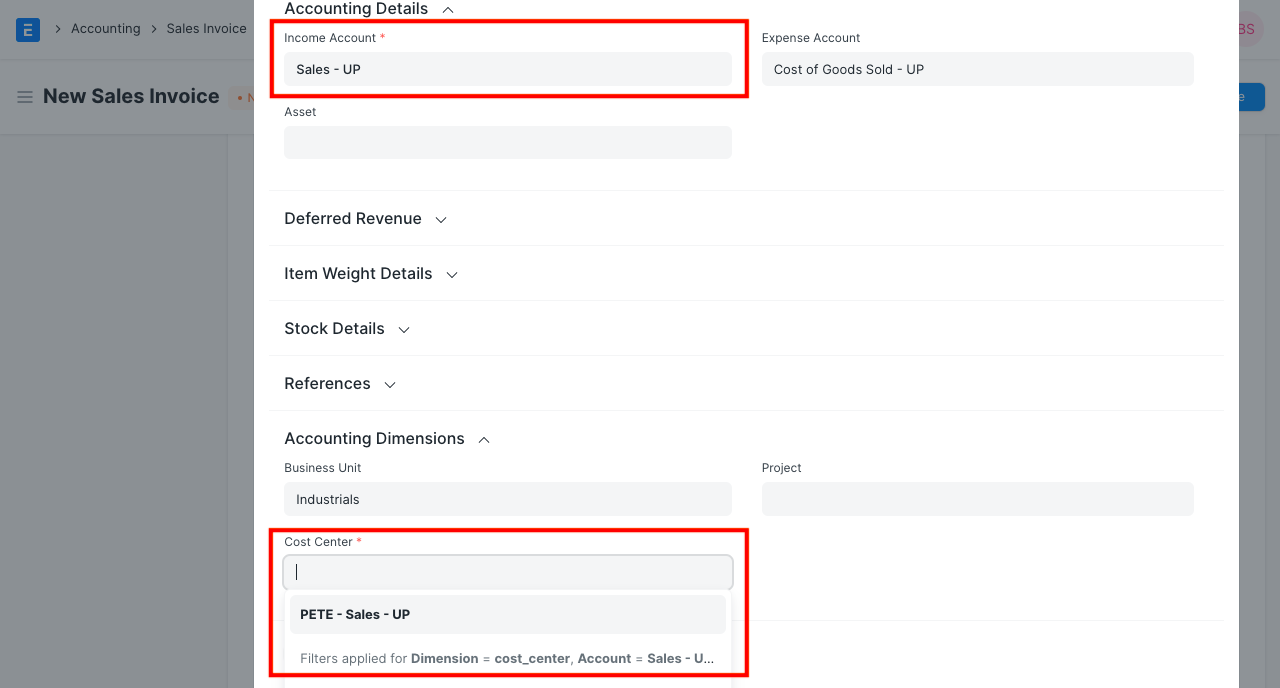Image resolution: width=1280 pixels, height=688 pixels.
Task: Select the Business Unit field showing Industrials
Action: click(x=507, y=499)
